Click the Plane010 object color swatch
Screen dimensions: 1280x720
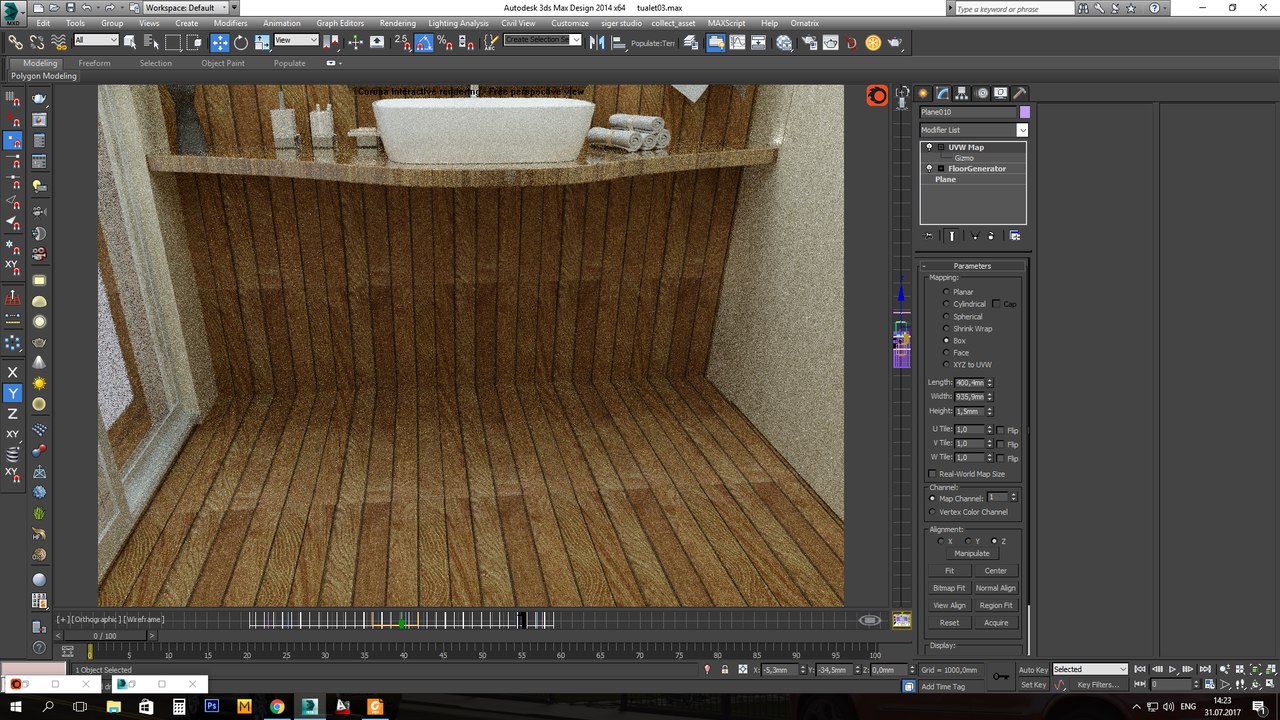[1025, 112]
